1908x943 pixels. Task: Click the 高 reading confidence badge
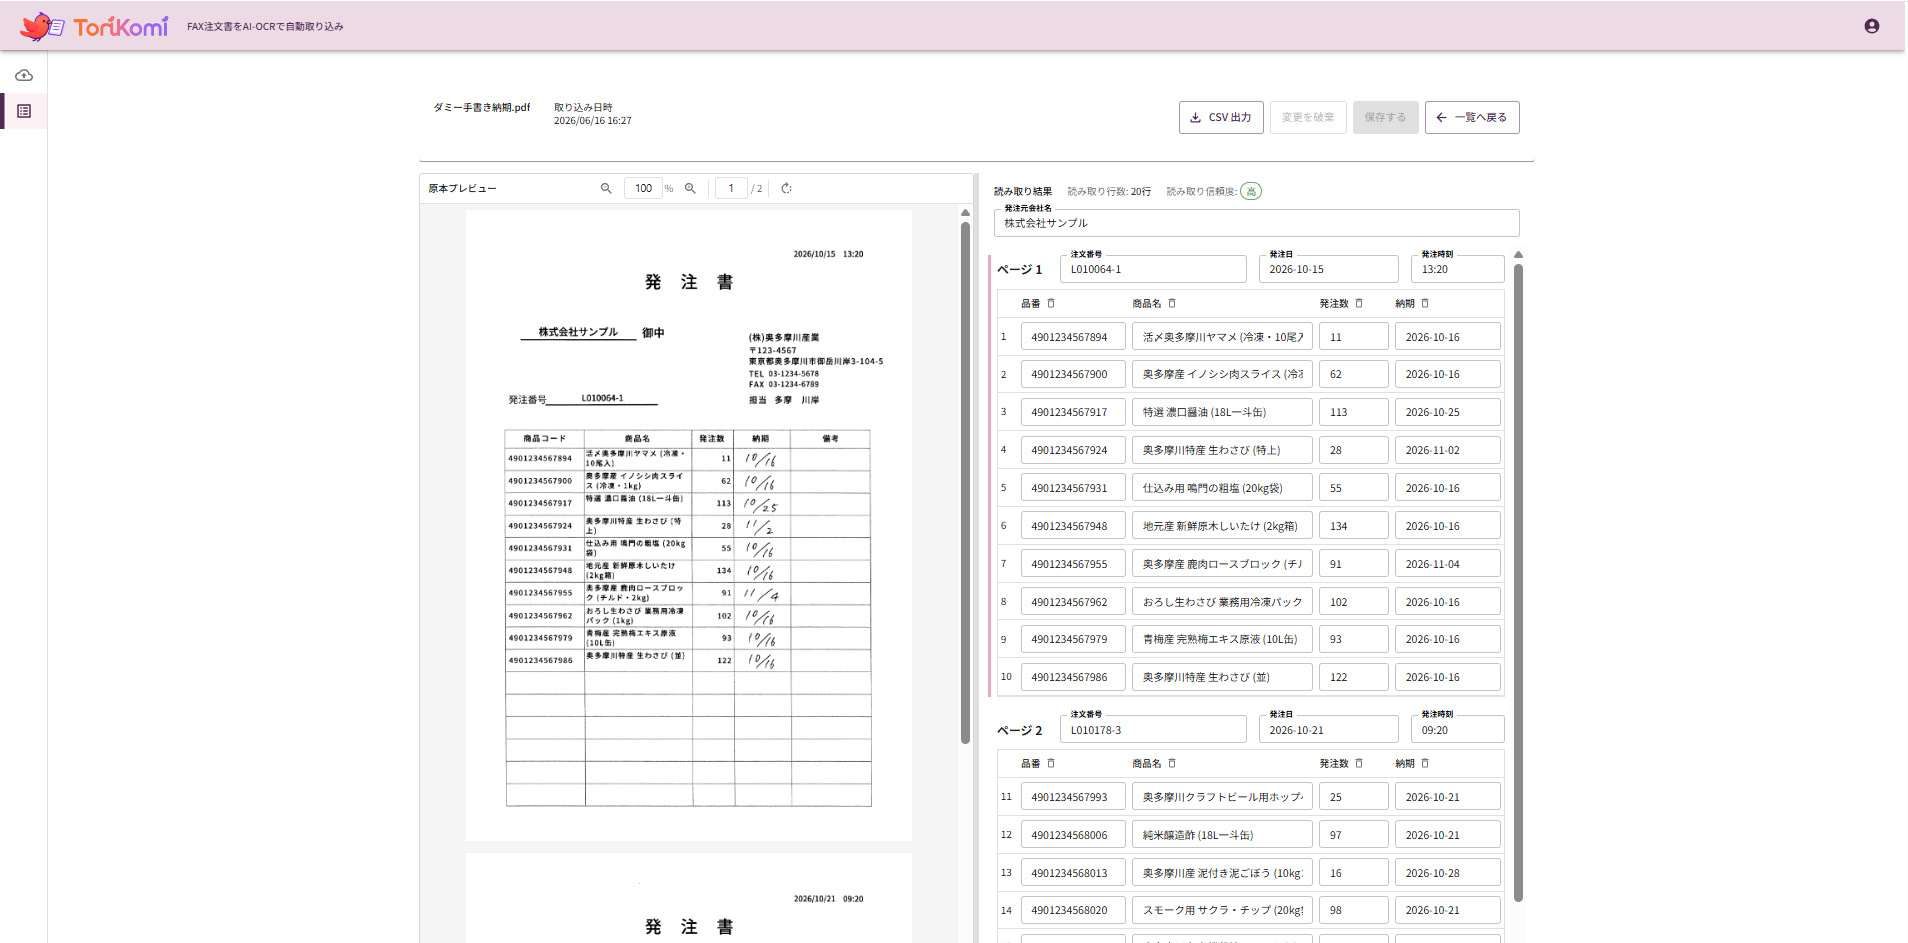tap(1251, 191)
